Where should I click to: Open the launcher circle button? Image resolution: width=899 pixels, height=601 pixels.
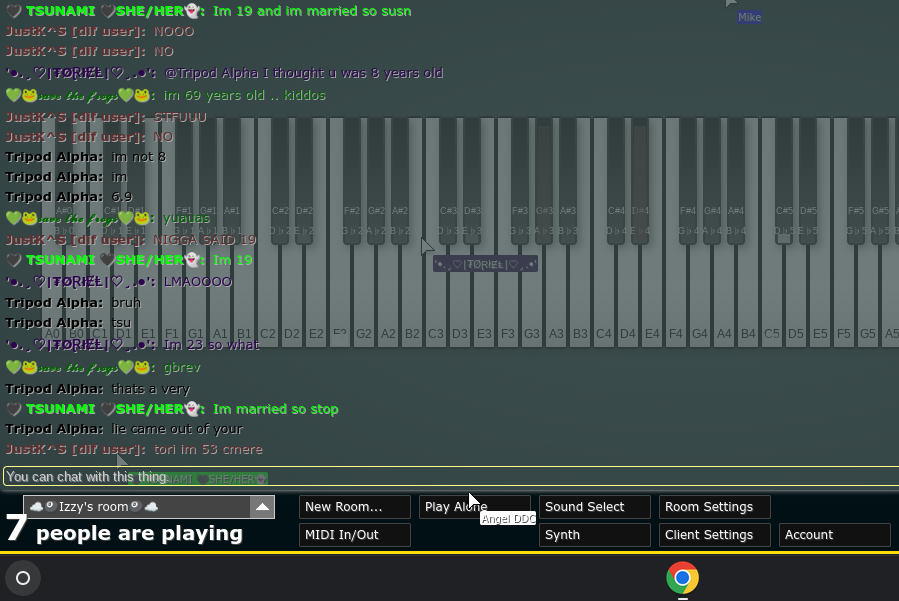click(23, 577)
